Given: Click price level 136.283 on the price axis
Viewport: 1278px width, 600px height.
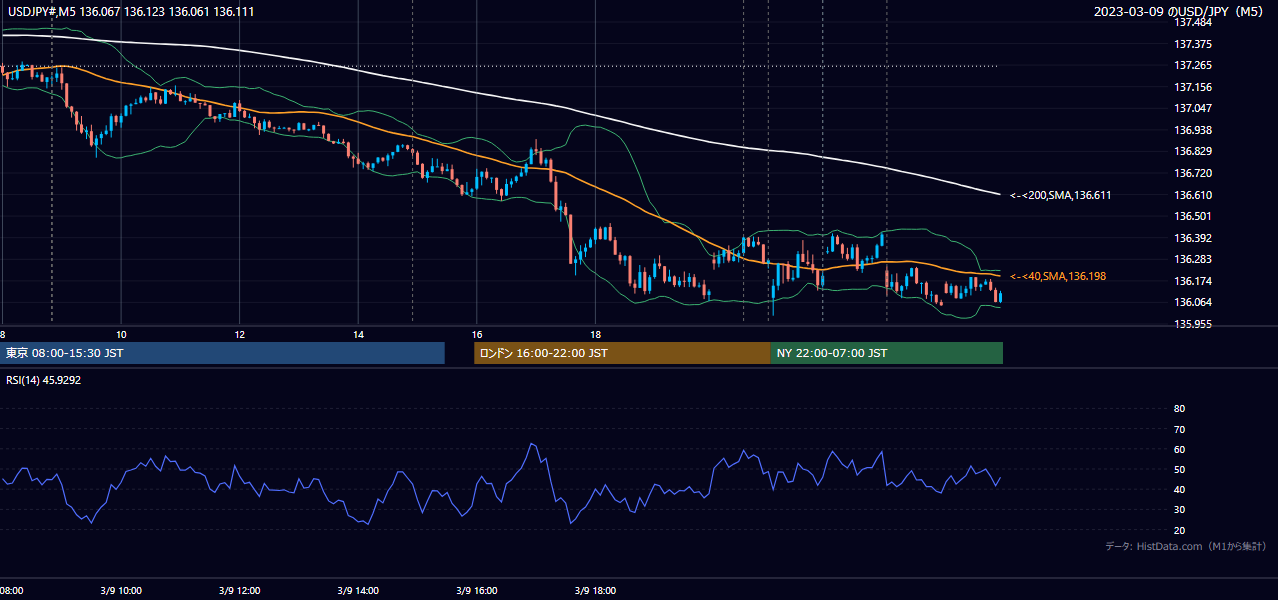Looking at the screenshot, I should [1193, 259].
